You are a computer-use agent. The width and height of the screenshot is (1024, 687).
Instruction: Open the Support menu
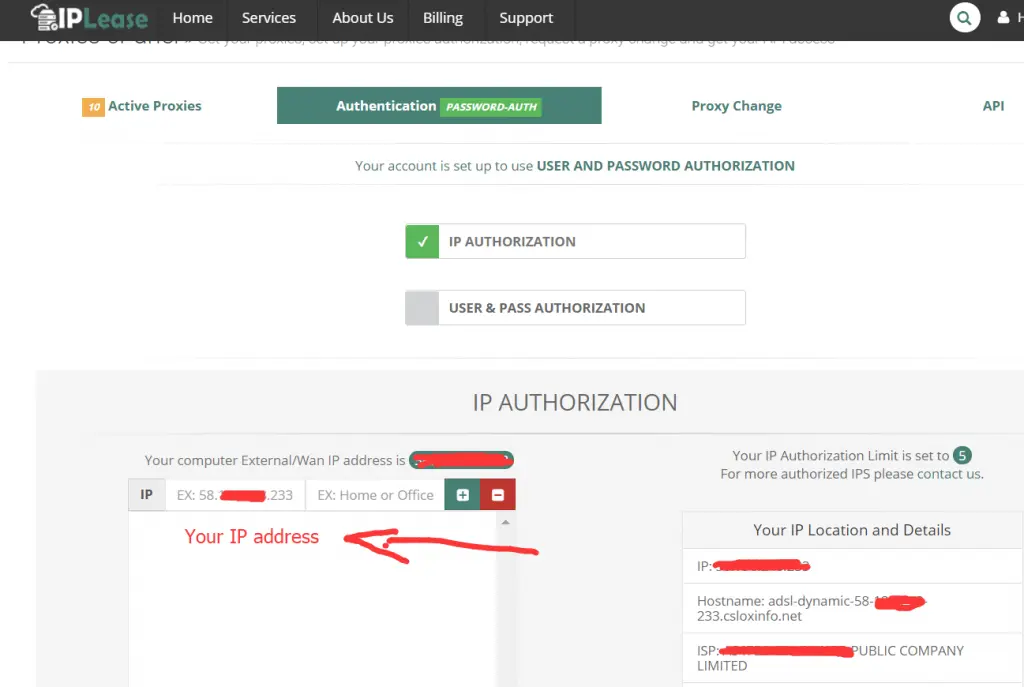pyautogui.click(x=526, y=18)
